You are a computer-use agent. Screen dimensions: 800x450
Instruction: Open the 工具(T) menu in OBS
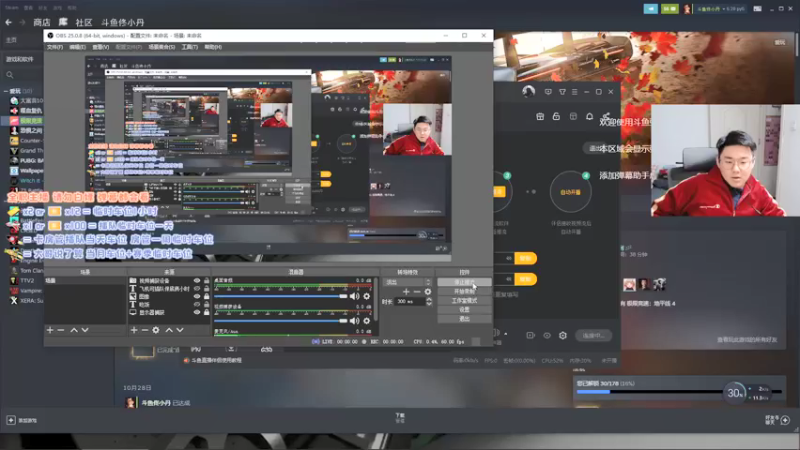click(x=189, y=47)
